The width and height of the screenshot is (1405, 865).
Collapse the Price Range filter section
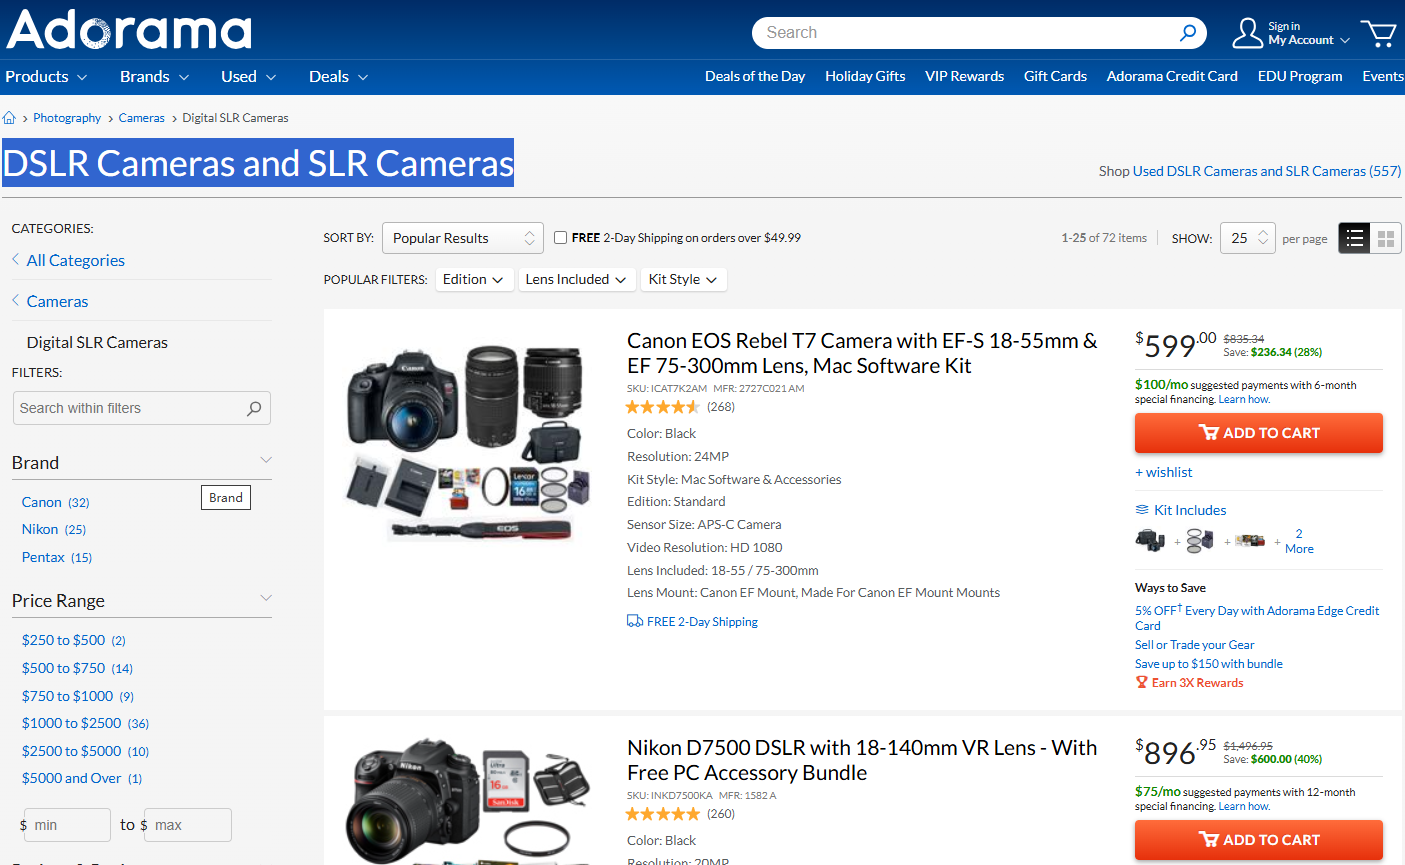pyautogui.click(x=266, y=598)
